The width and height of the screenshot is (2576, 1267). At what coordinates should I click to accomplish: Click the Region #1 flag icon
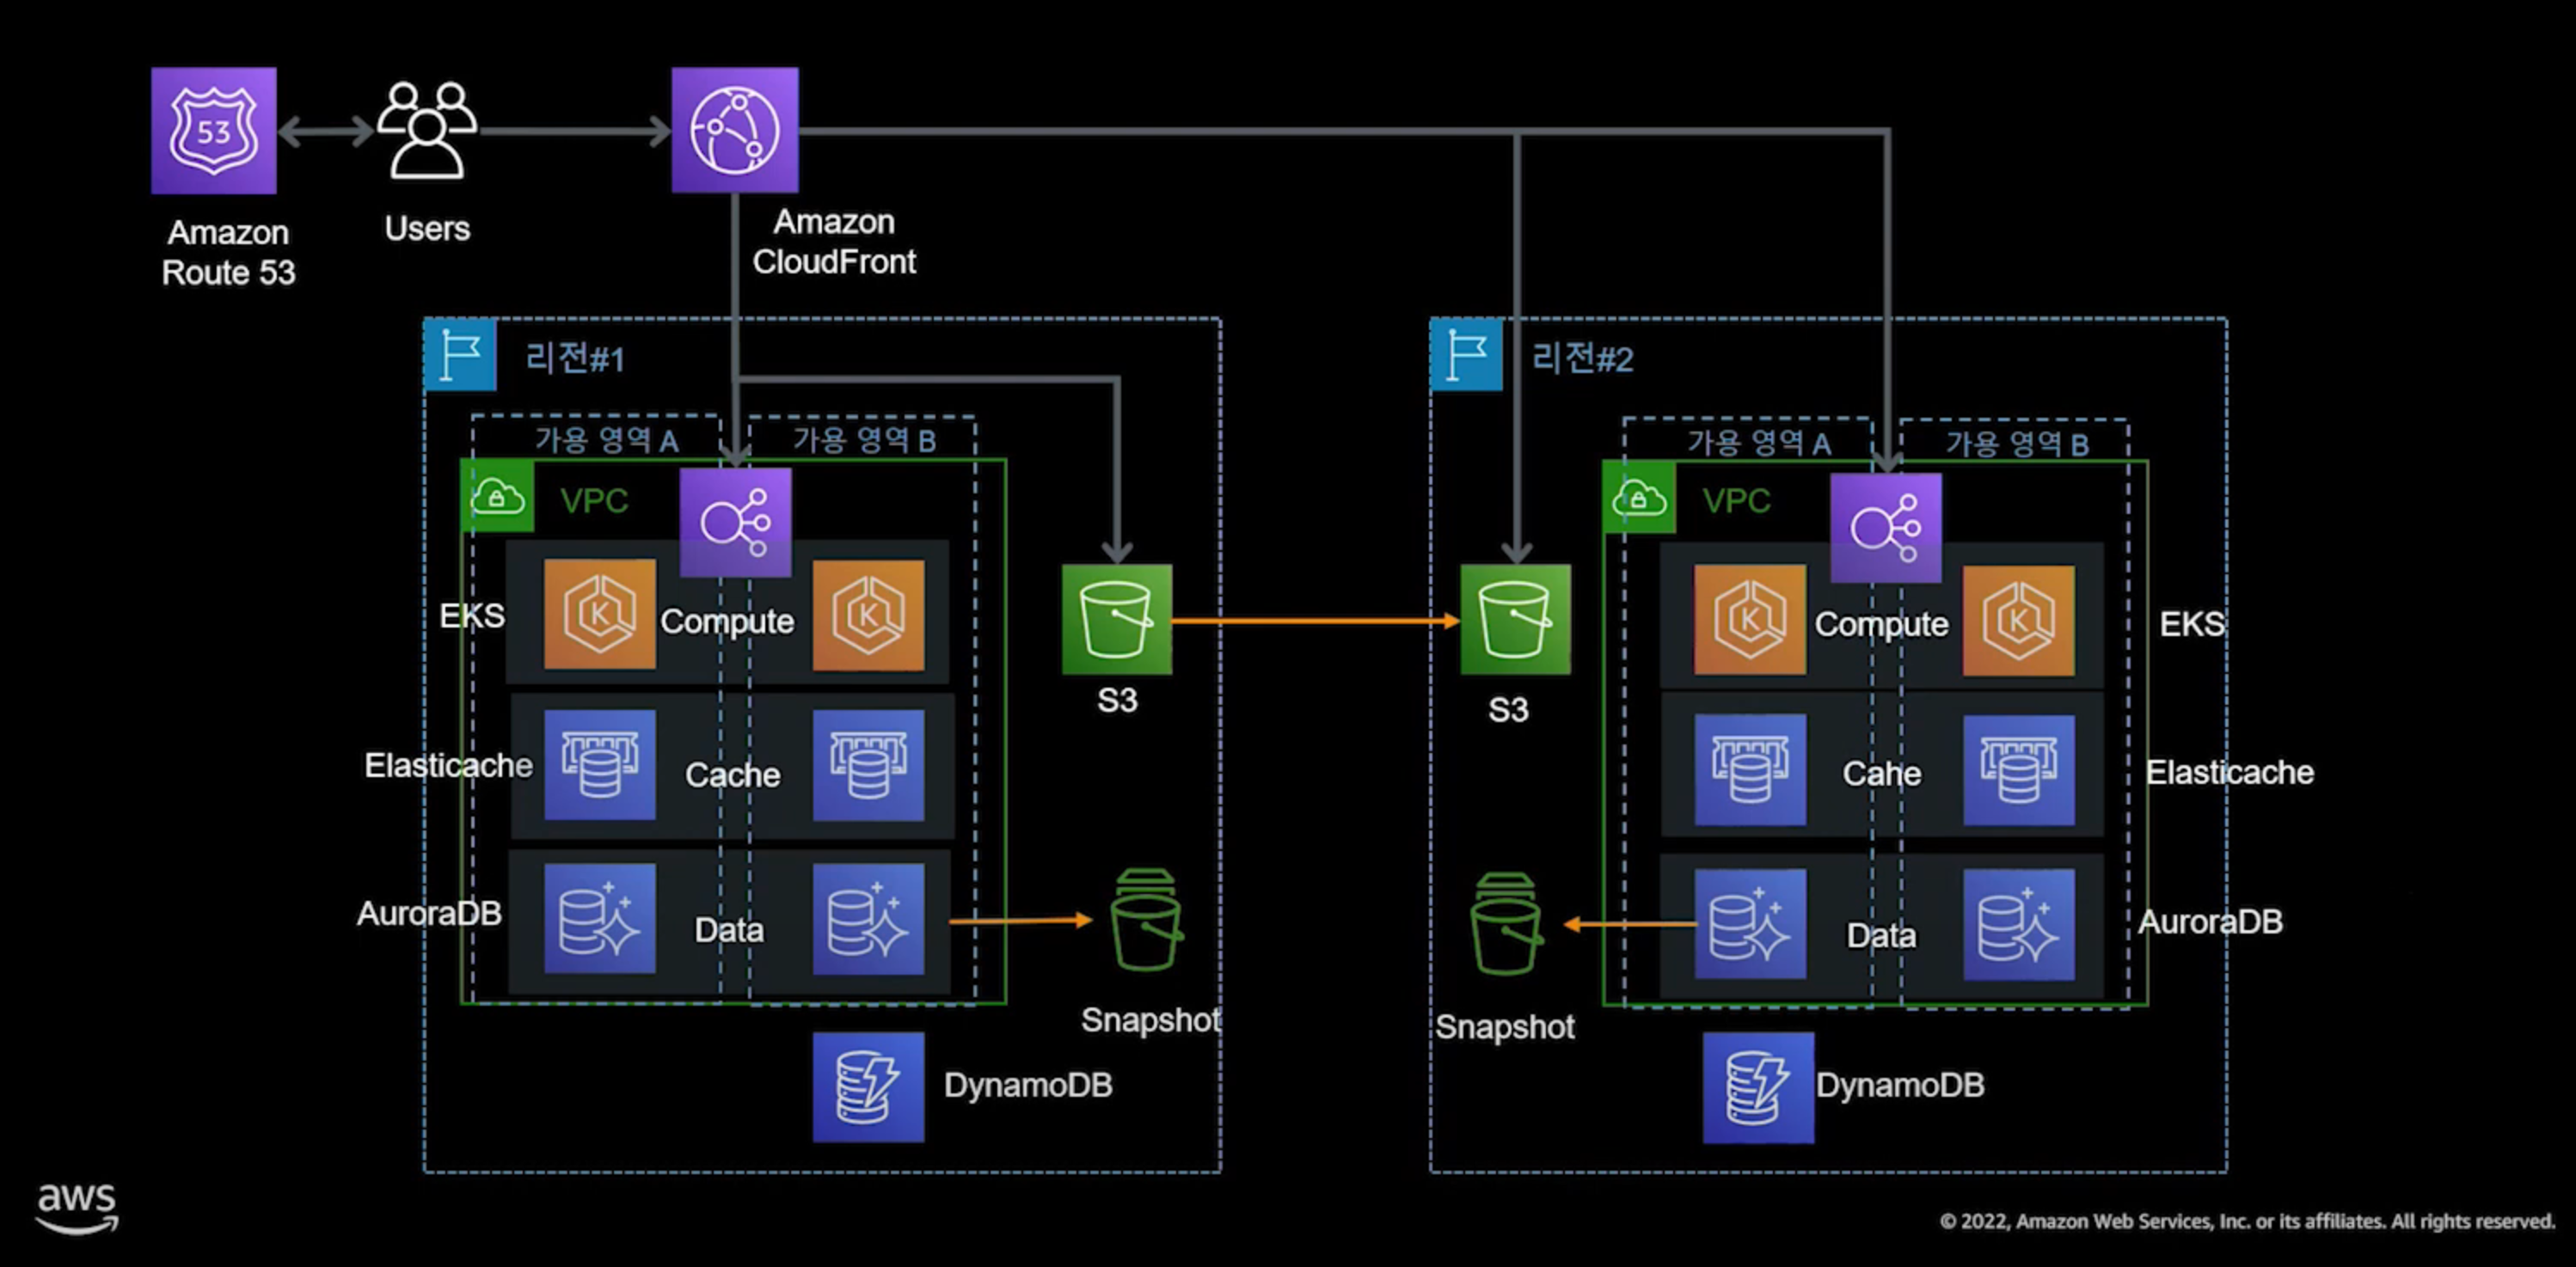click(460, 354)
